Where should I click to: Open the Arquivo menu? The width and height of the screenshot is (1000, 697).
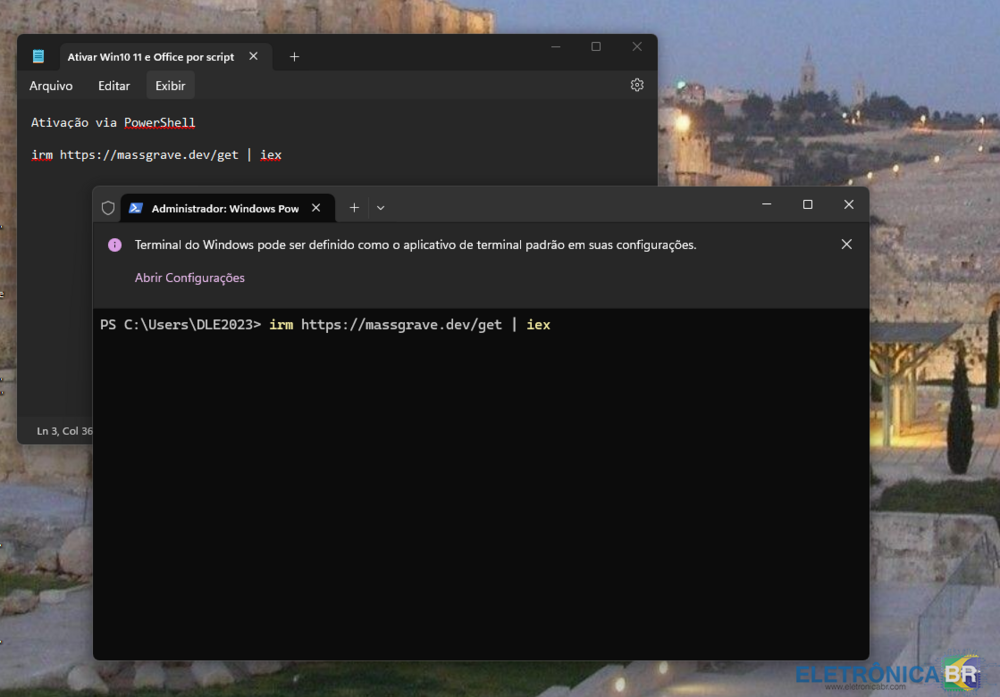[x=51, y=86]
